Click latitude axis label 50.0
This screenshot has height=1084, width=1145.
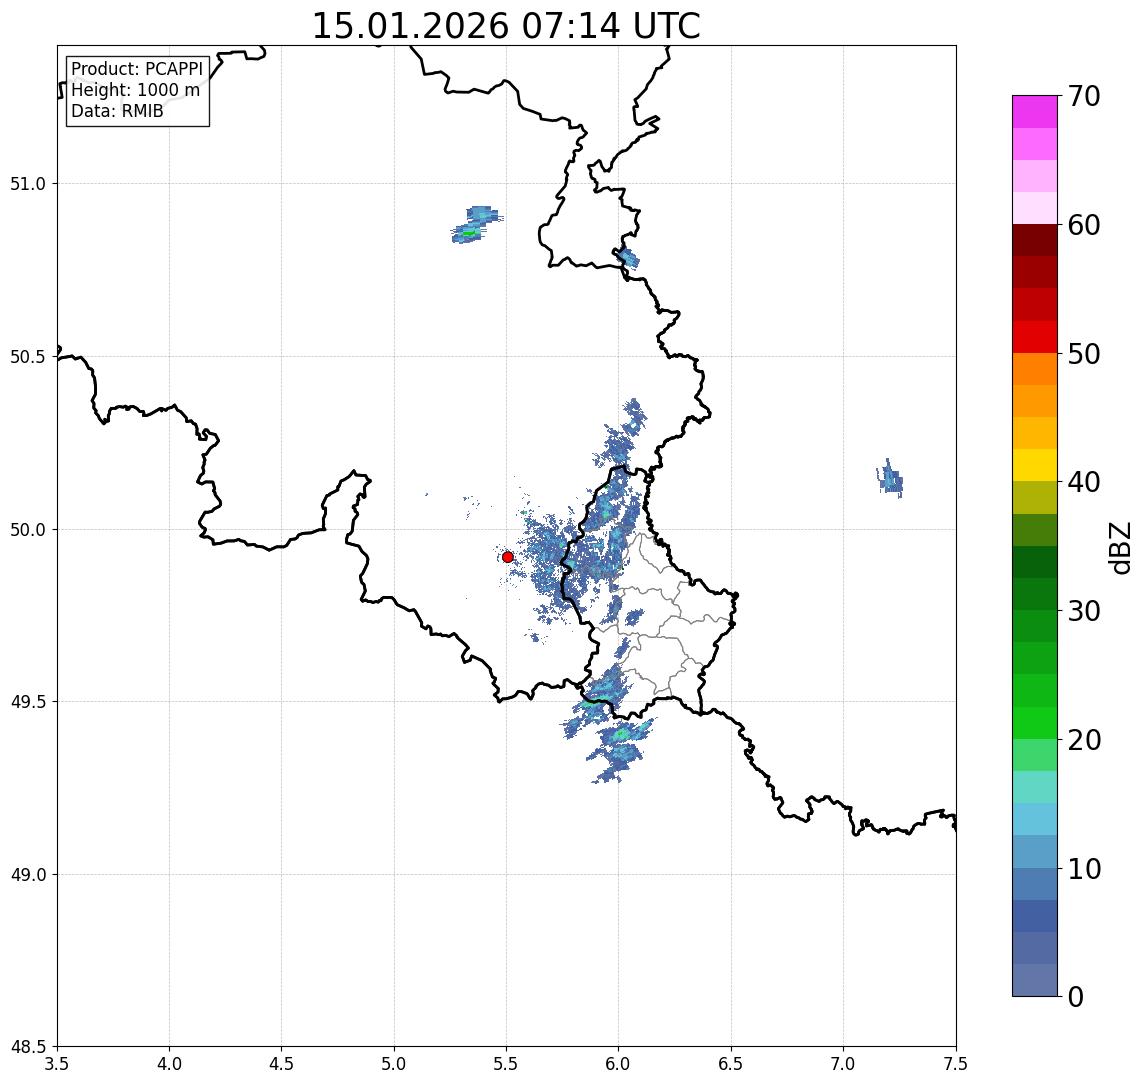(x=28, y=530)
